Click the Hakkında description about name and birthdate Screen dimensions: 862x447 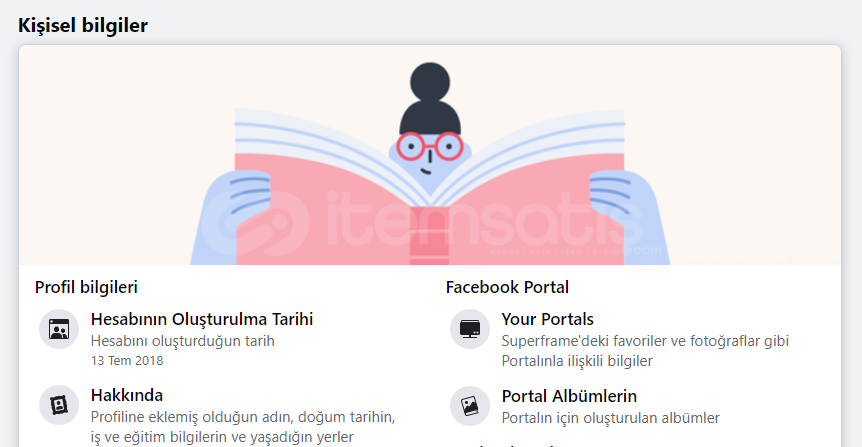pyautogui.click(x=243, y=427)
